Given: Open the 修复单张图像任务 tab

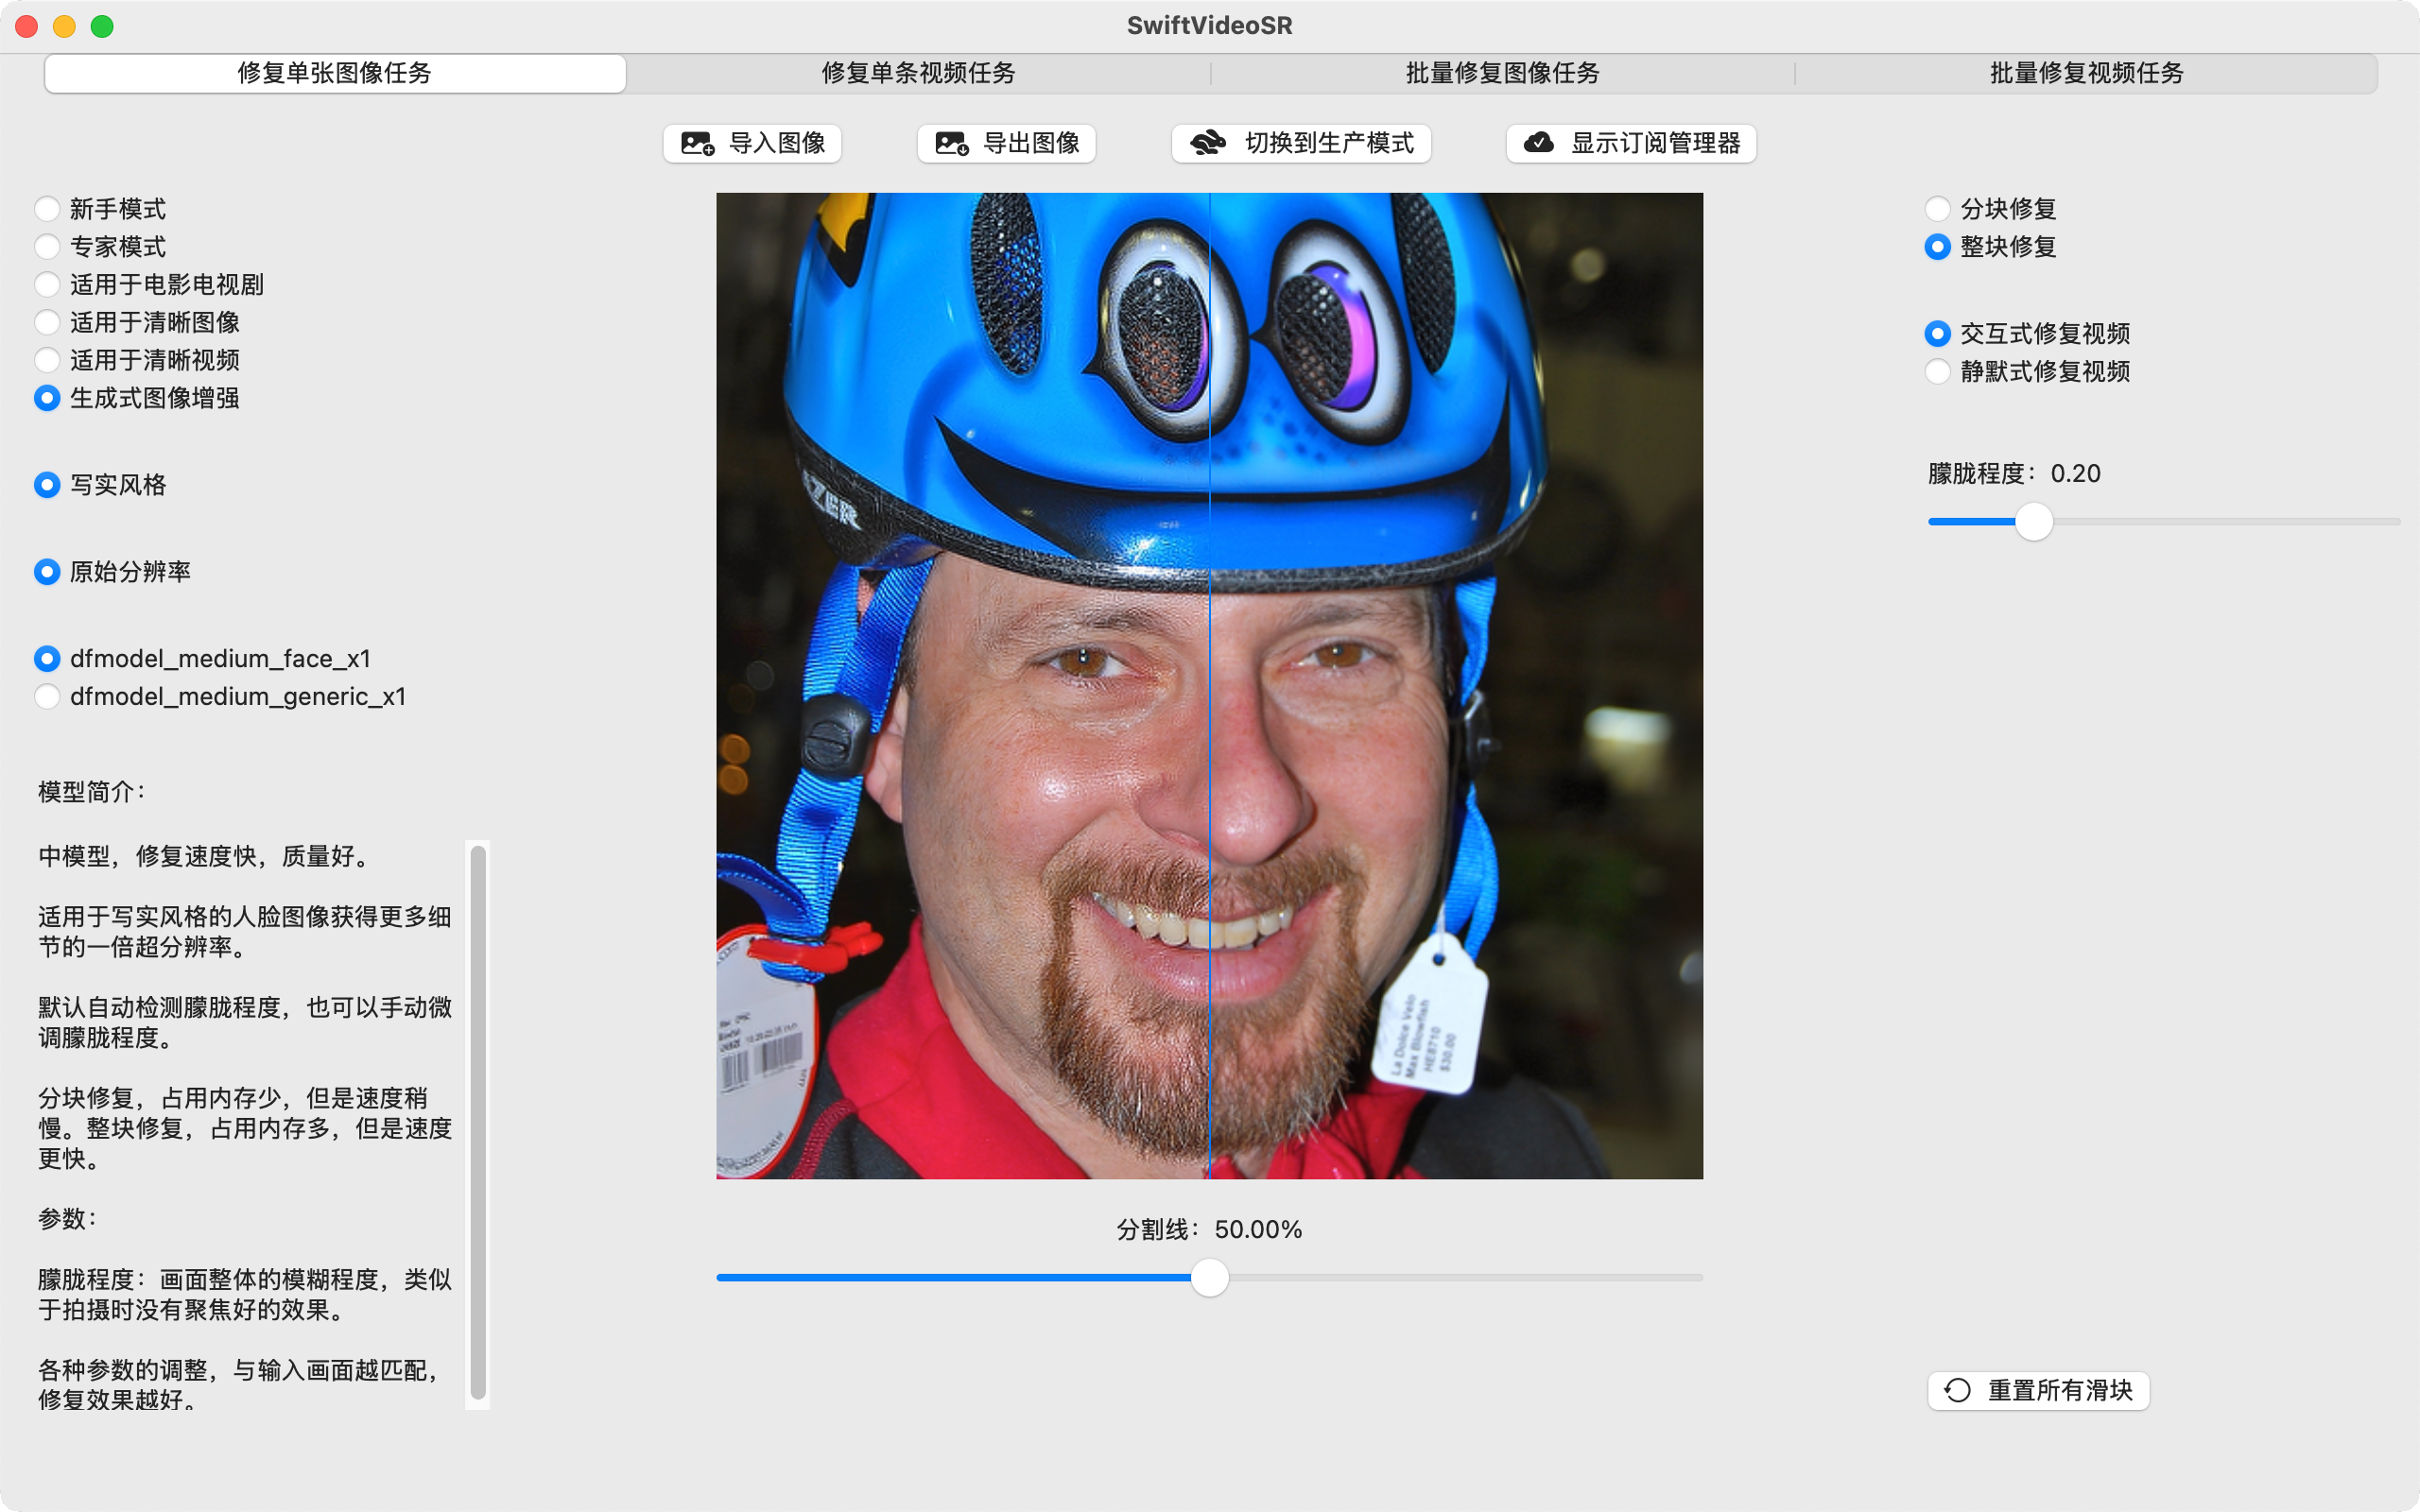Looking at the screenshot, I should tap(335, 73).
